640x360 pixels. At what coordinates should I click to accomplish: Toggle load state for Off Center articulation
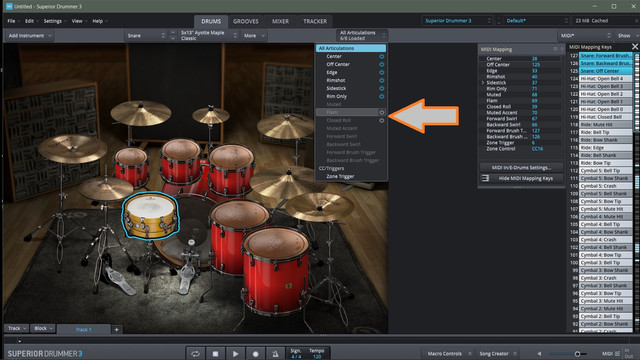[x=382, y=64]
